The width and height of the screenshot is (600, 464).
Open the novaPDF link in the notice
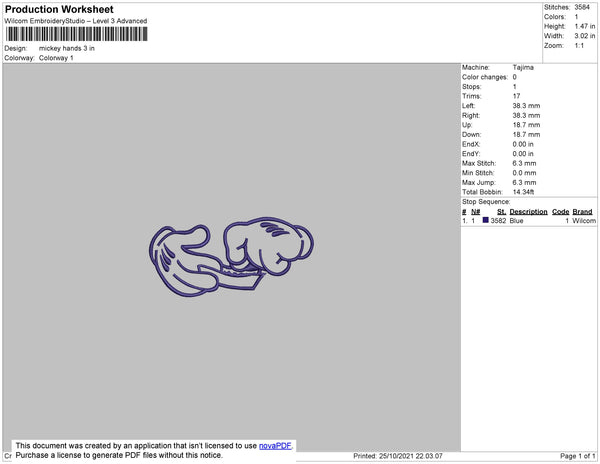(275, 446)
